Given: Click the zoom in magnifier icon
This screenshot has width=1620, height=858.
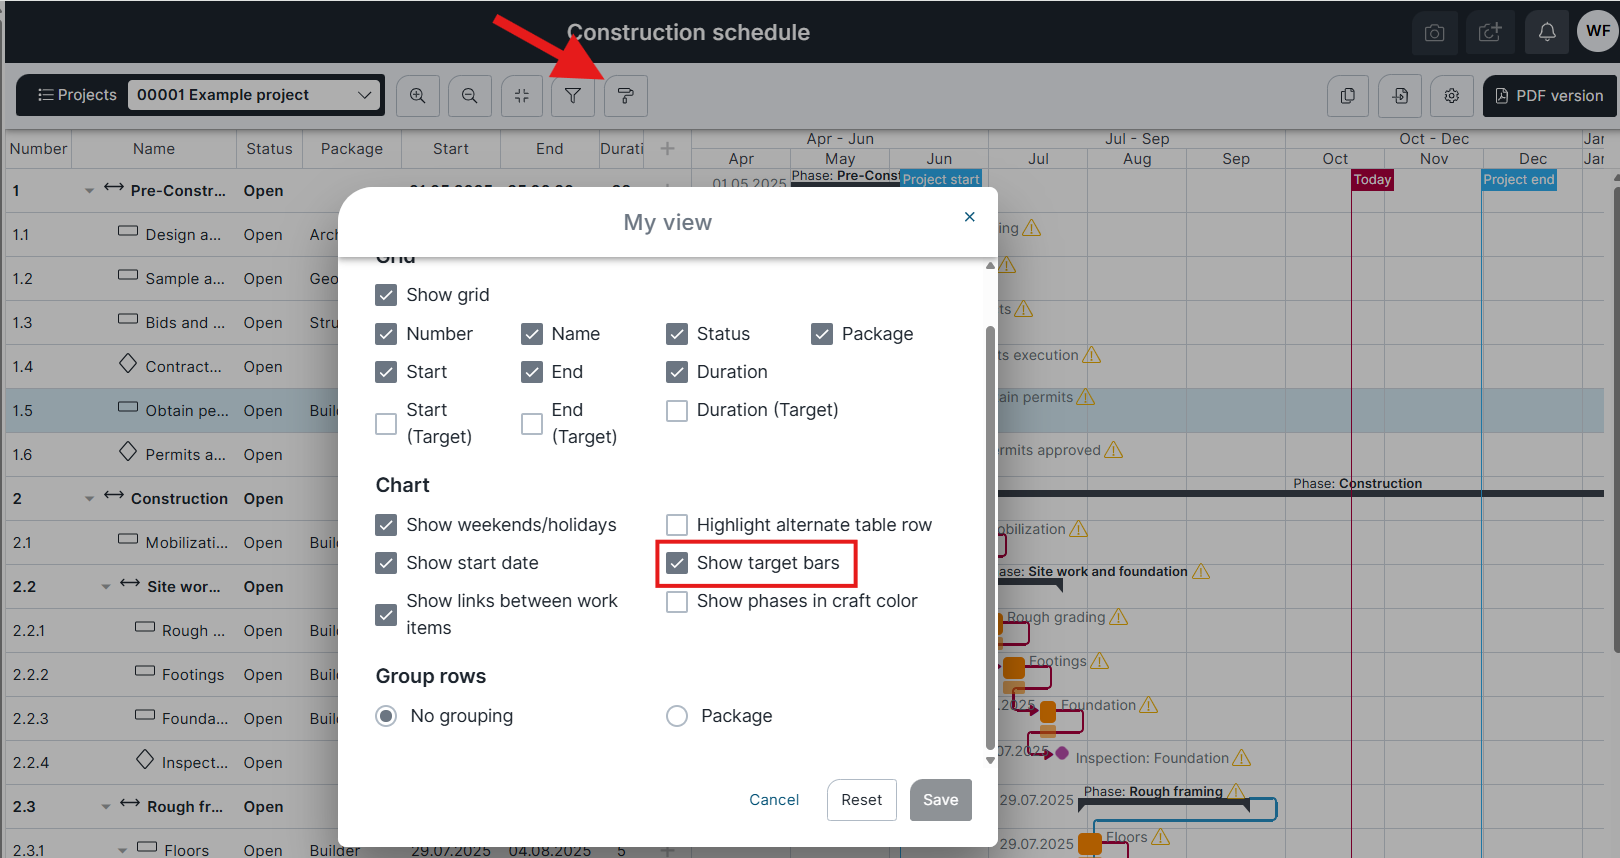Looking at the screenshot, I should click(418, 96).
